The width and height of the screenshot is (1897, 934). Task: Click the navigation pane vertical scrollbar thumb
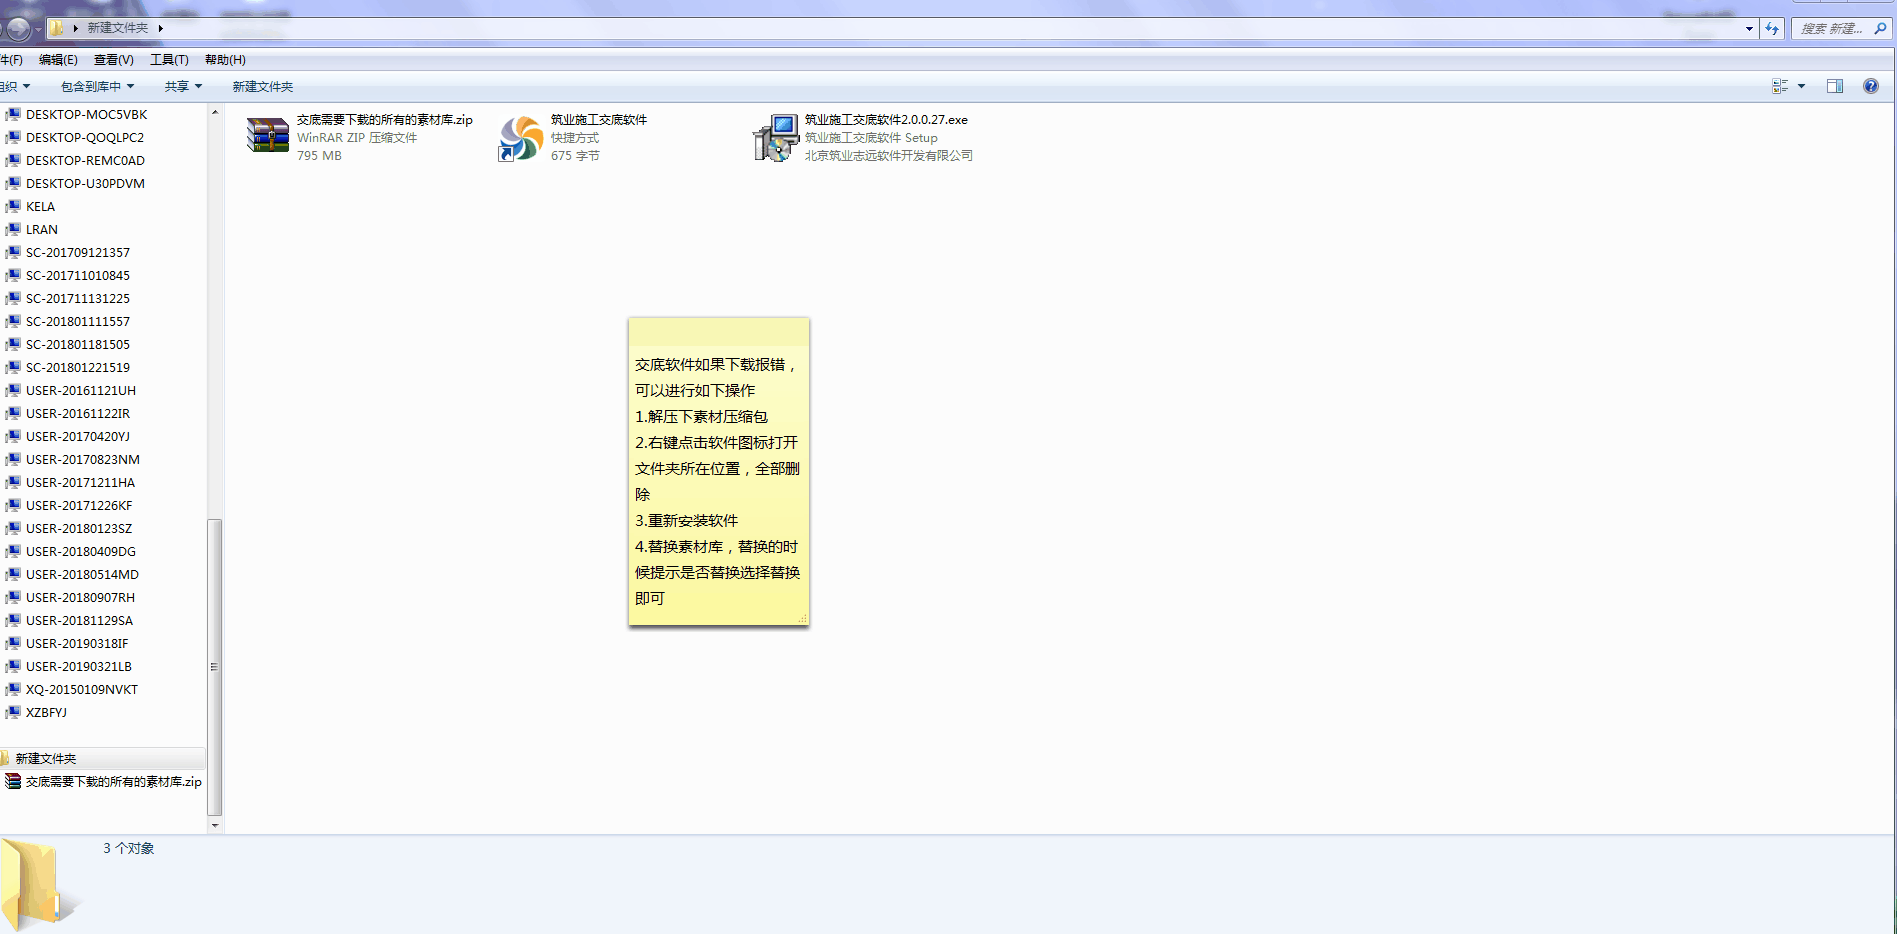point(214,665)
